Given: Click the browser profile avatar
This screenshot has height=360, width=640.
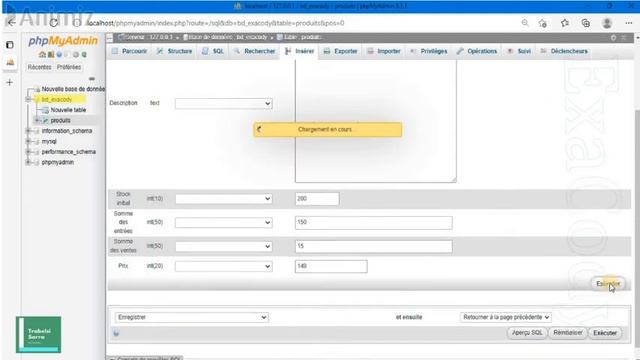Looking at the screenshot, I should [607, 23].
